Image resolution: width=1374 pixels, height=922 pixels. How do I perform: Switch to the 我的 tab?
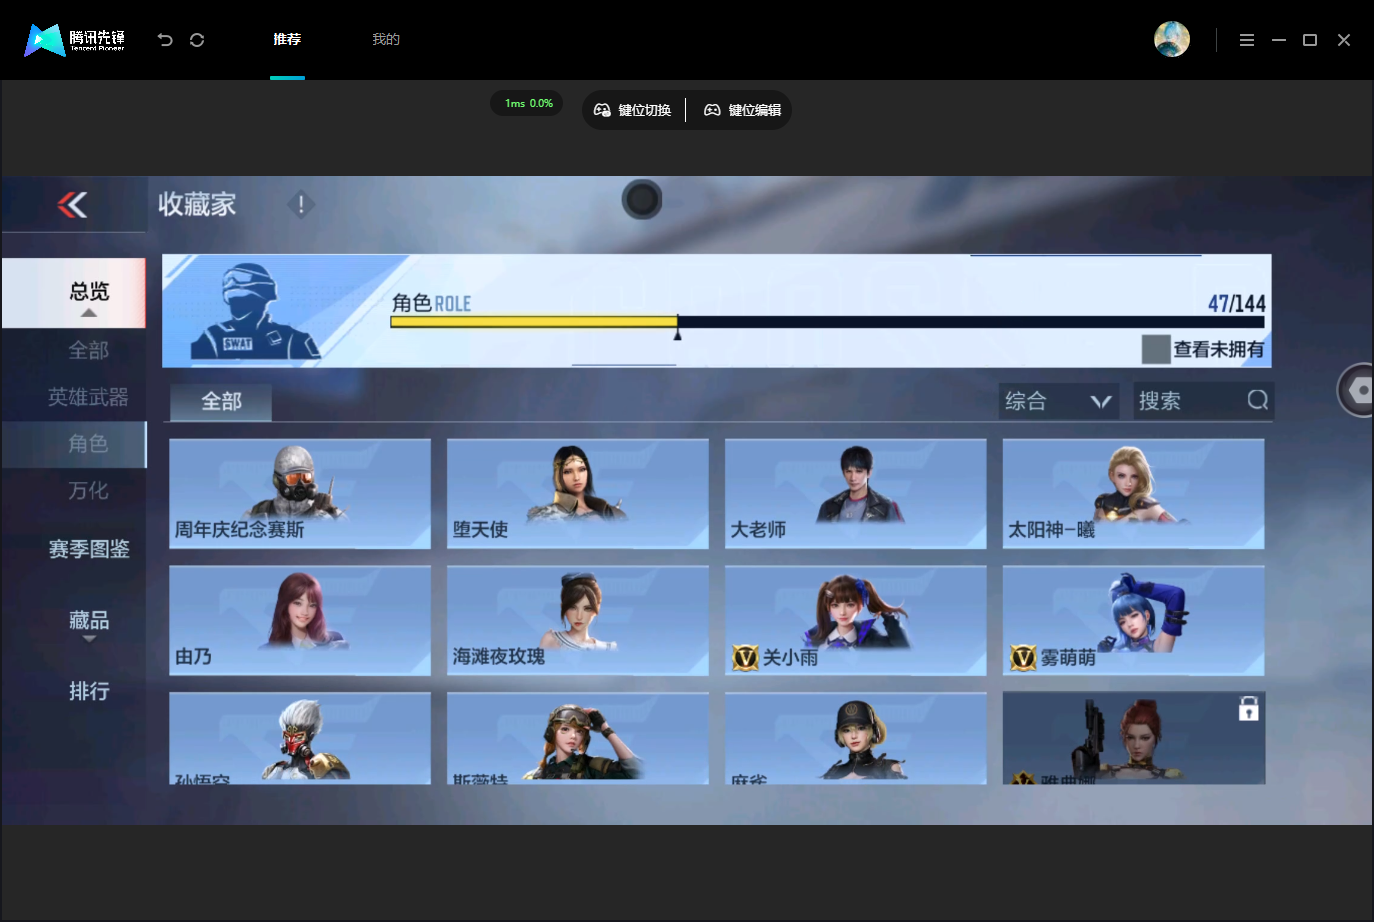click(386, 39)
